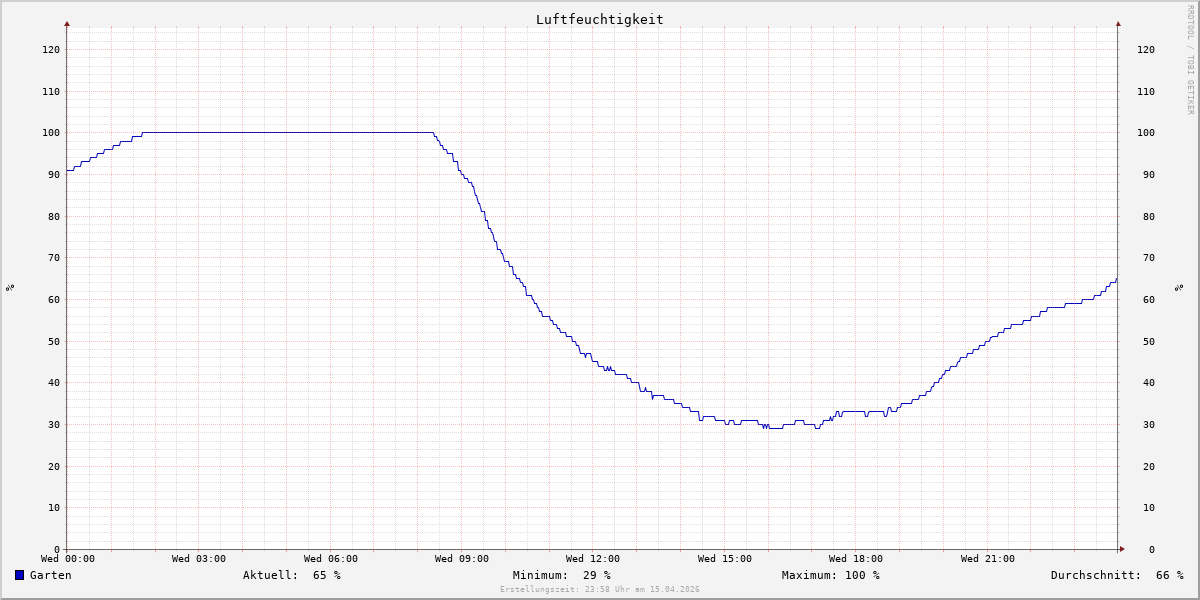Click the red arrow ending the time axis
This screenshot has height=600, width=1200.
[1122, 549]
